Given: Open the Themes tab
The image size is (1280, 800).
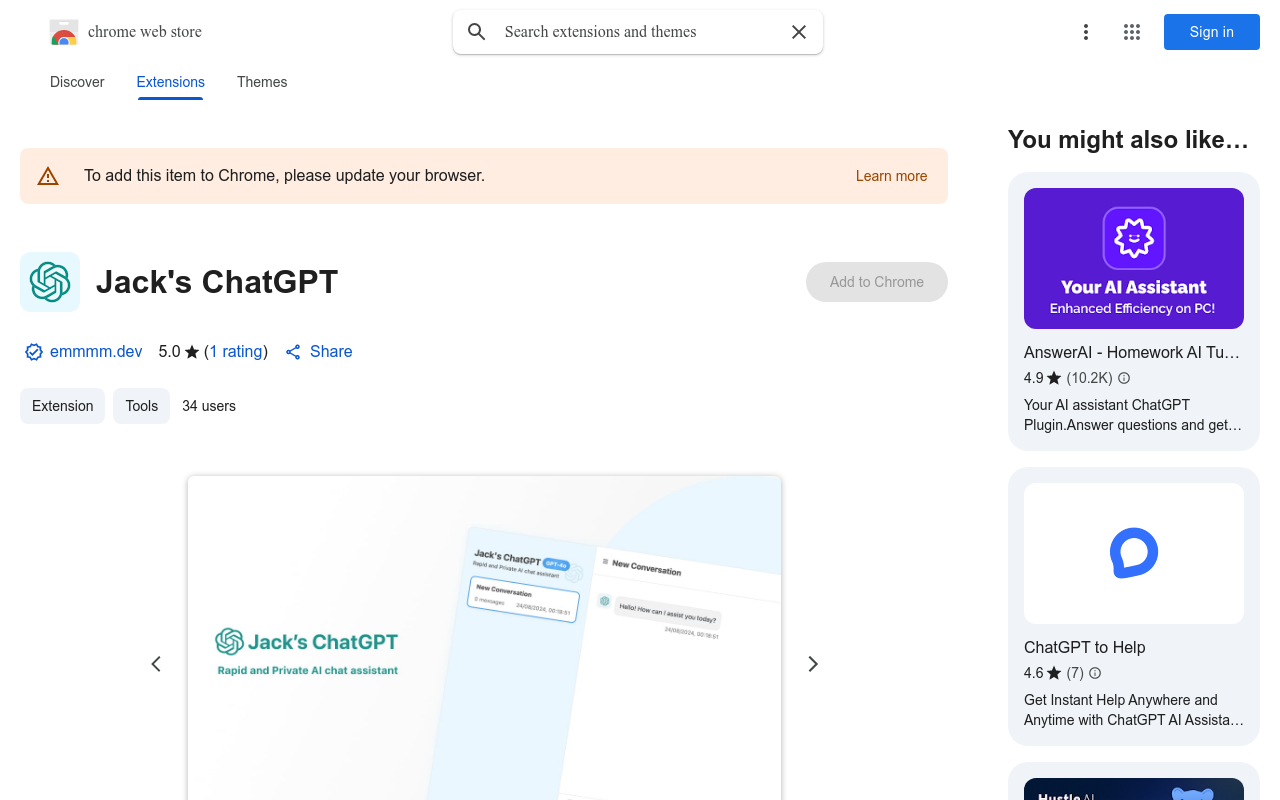Looking at the screenshot, I should pos(262,82).
